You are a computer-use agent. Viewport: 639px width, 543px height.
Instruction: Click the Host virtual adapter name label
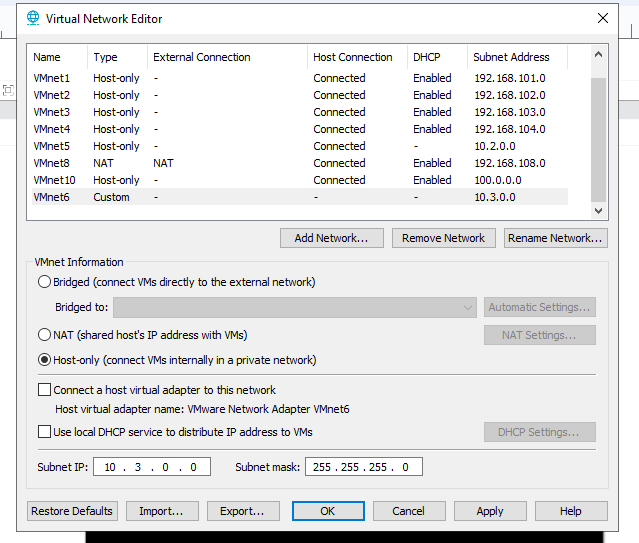point(202,409)
